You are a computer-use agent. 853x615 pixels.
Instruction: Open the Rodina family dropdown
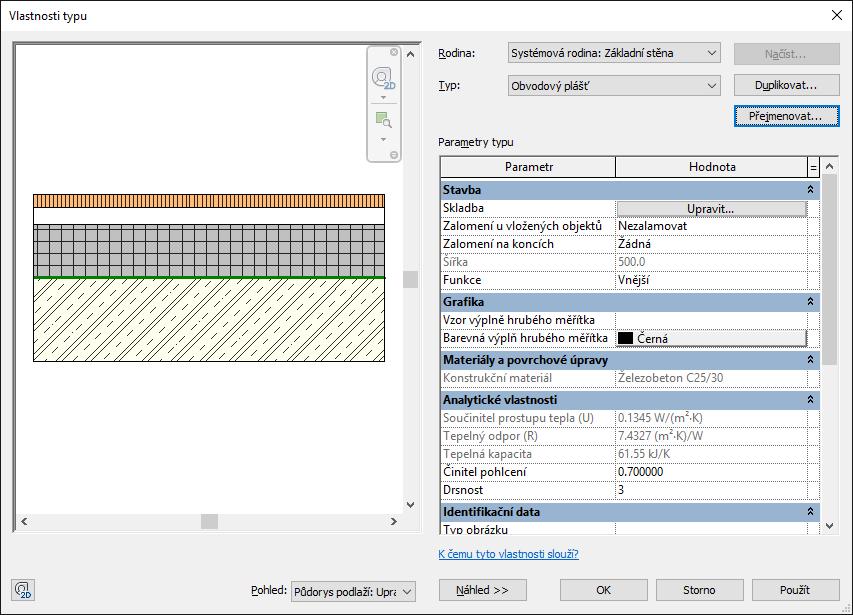pos(614,53)
